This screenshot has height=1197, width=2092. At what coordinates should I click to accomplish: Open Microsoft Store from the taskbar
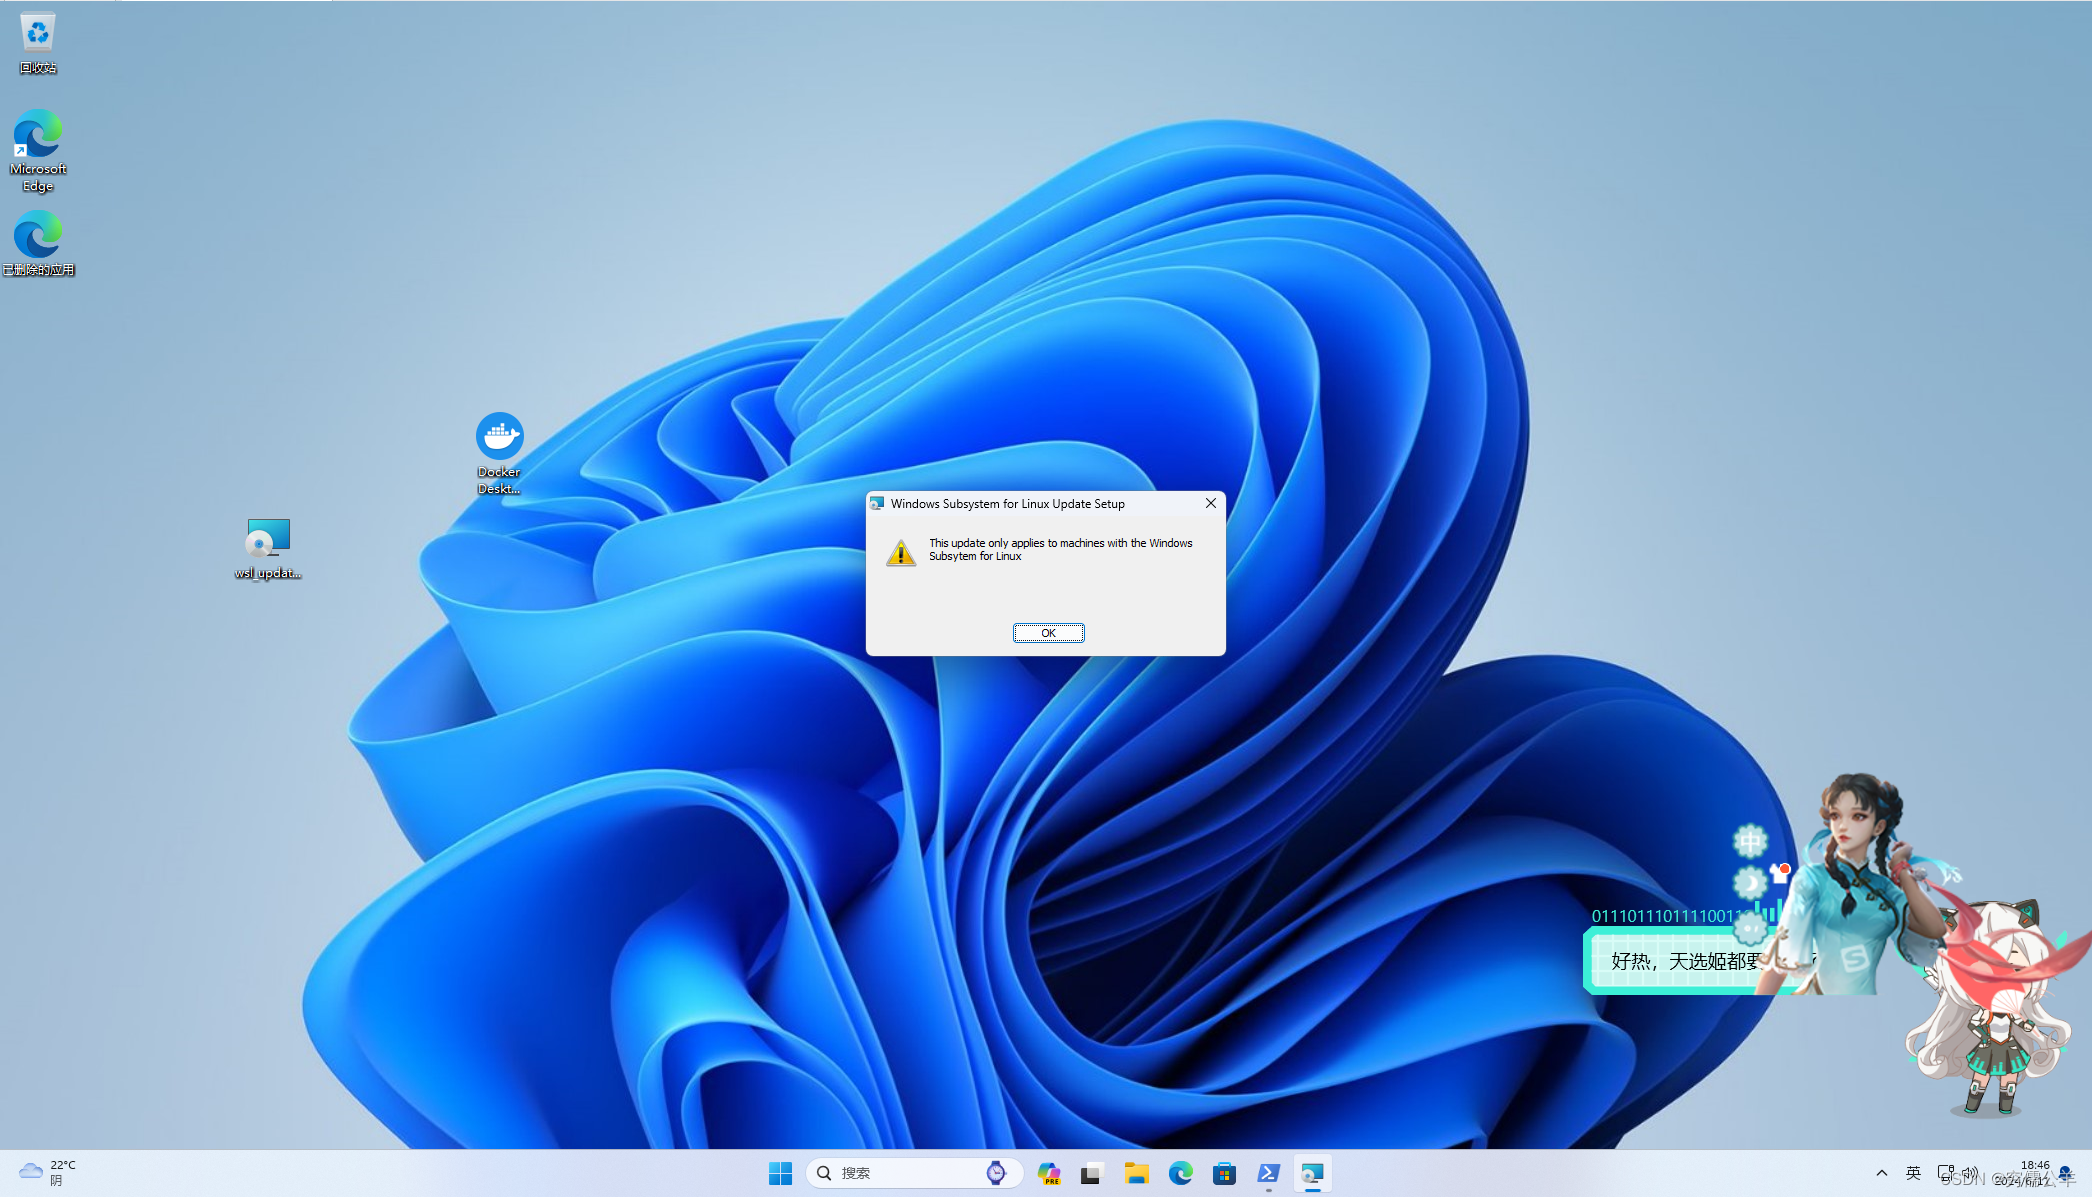coord(1224,1173)
